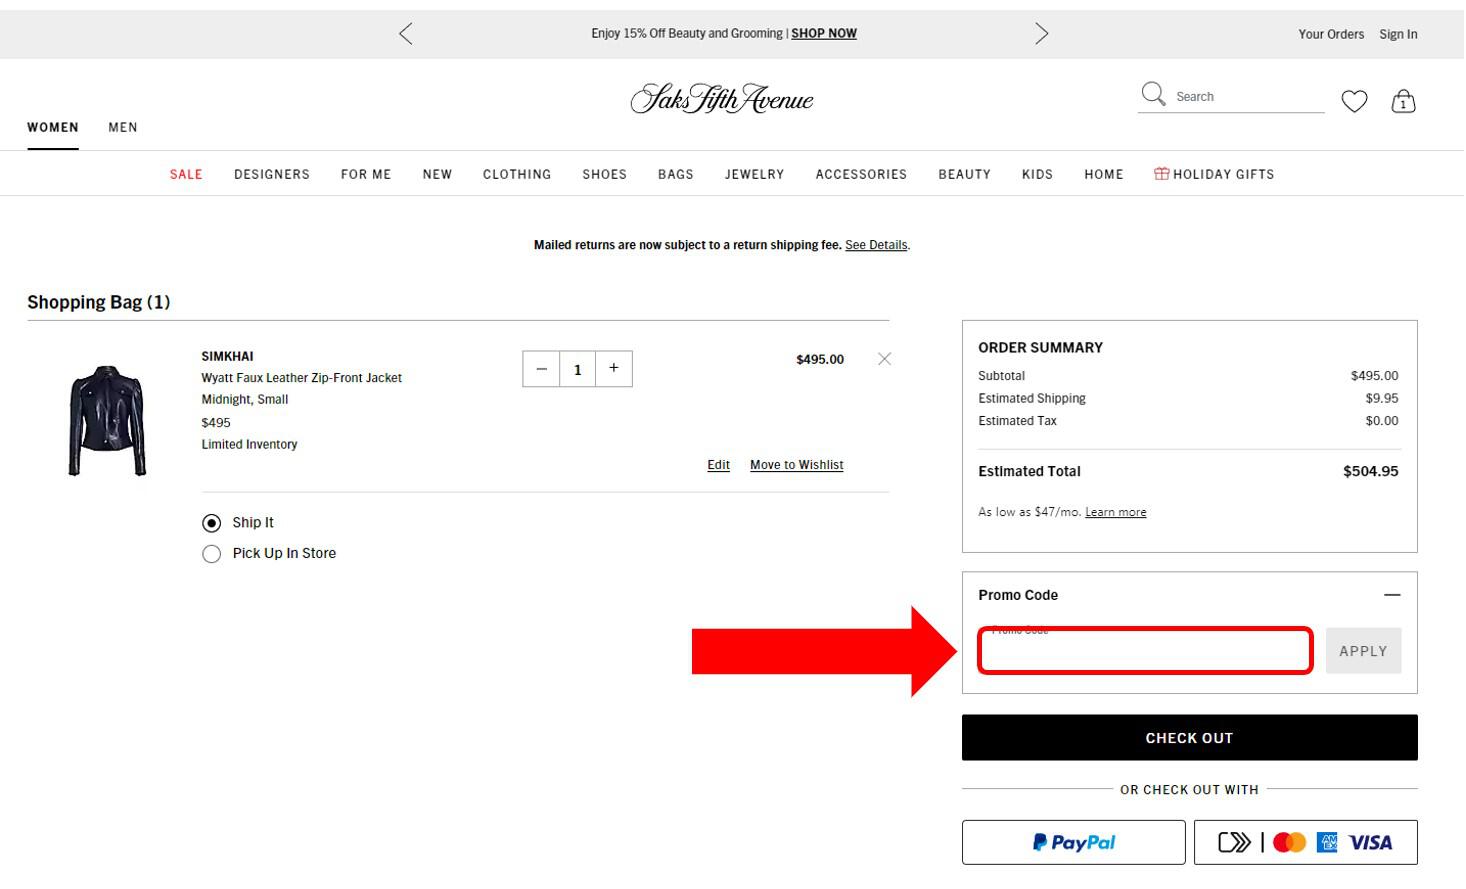Focus the Promo Code input field

pos(1145,651)
